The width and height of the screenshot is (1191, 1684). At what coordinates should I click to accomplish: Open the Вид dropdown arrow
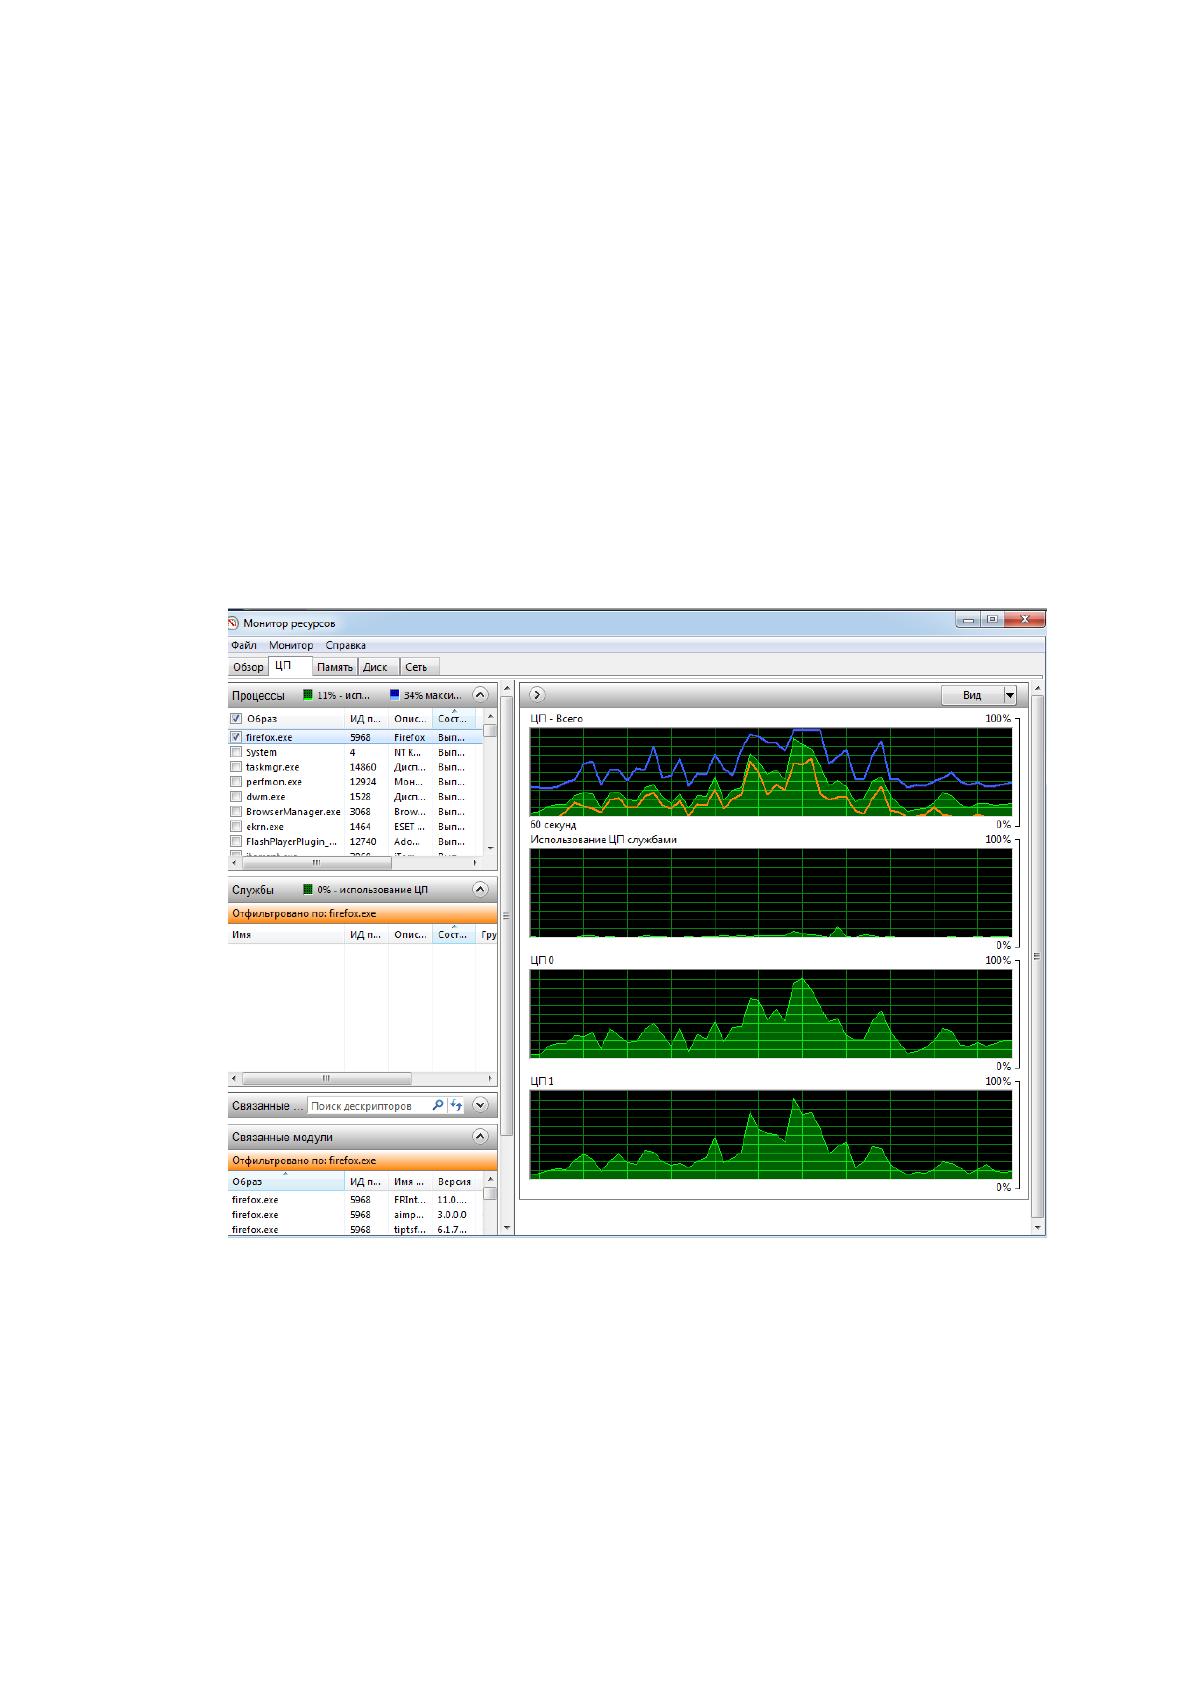tap(1010, 695)
